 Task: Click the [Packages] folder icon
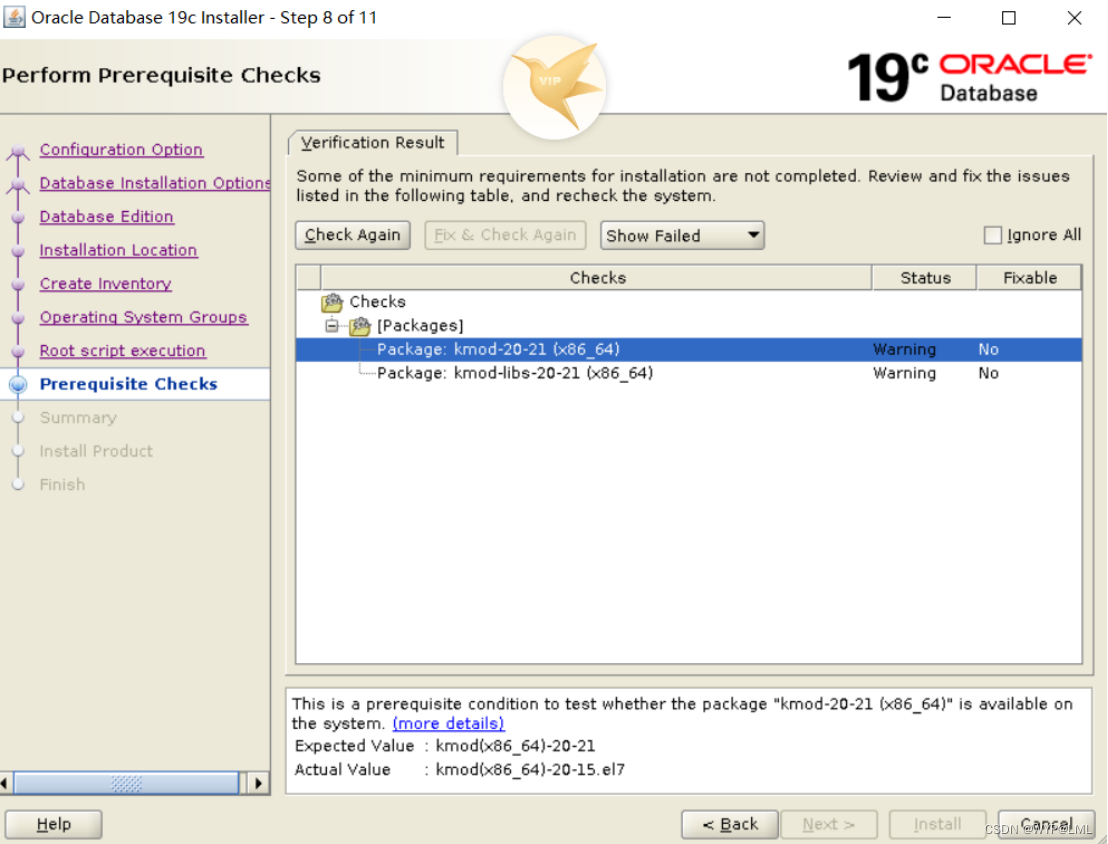(360, 326)
